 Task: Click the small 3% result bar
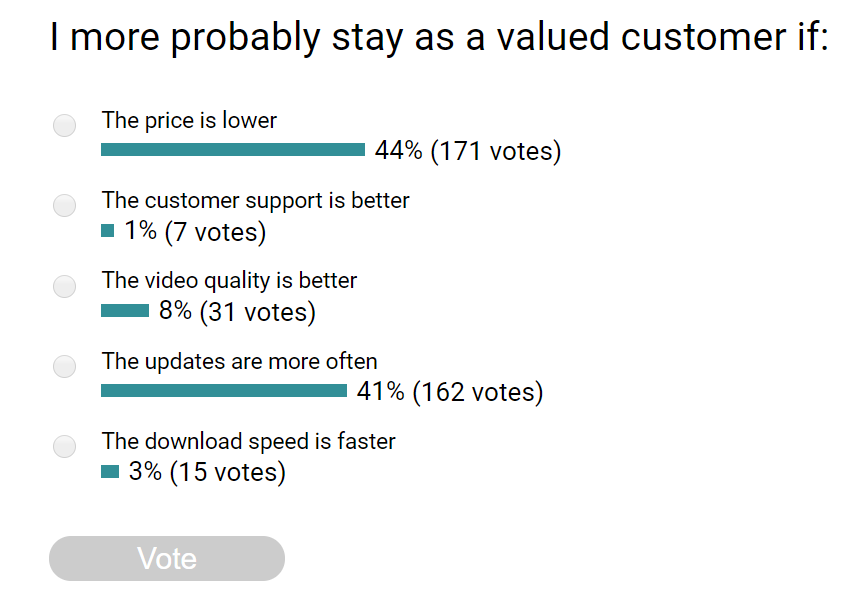pyautogui.click(x=110, y=471)
